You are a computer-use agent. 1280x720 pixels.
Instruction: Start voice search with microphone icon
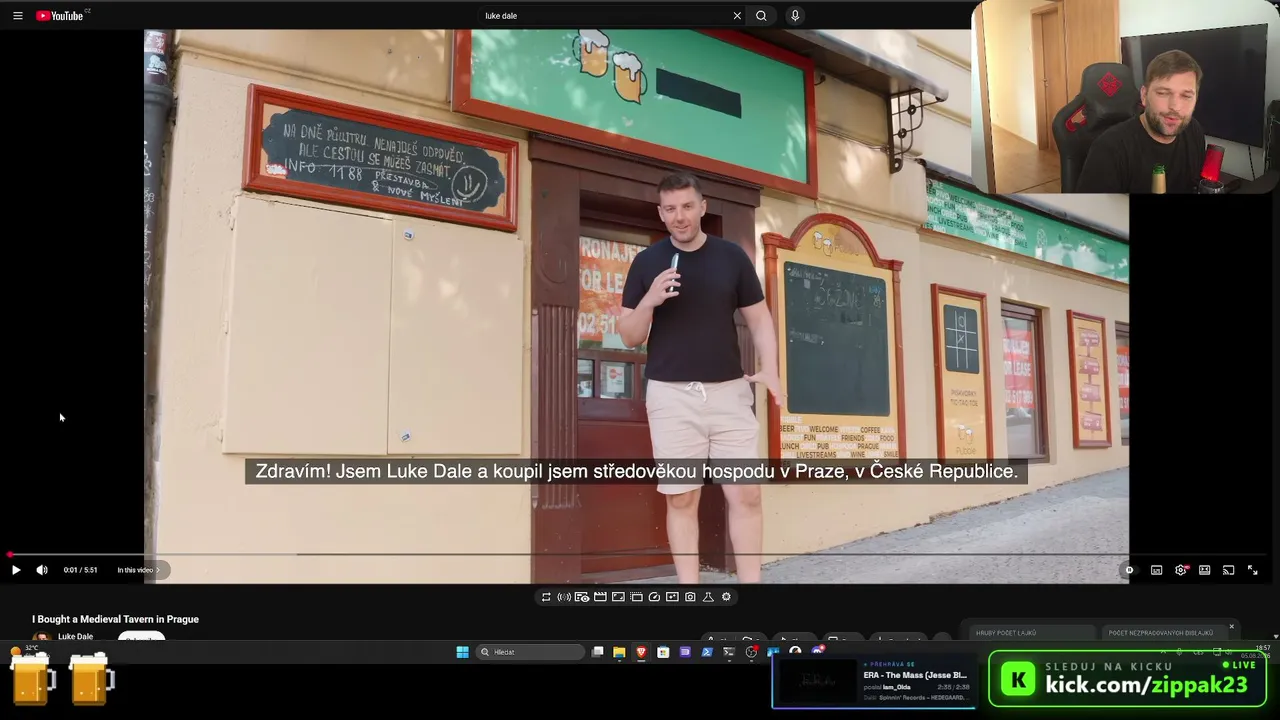[x=795, y=16]
